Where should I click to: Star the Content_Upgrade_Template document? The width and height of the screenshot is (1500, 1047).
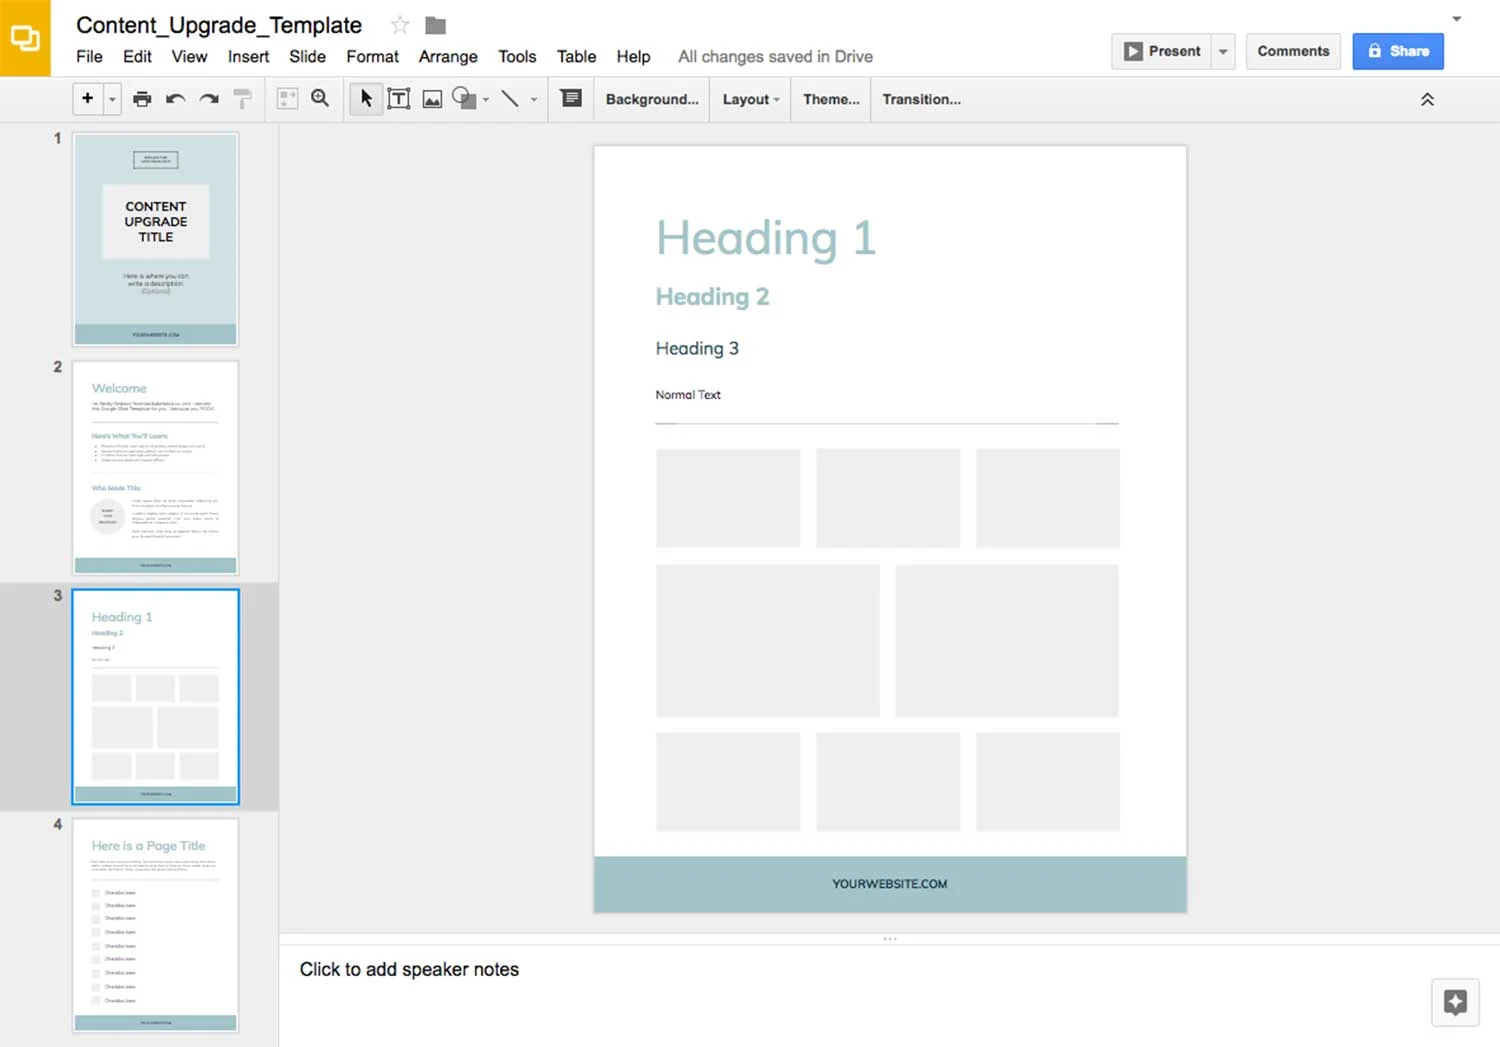click(400, 25)
